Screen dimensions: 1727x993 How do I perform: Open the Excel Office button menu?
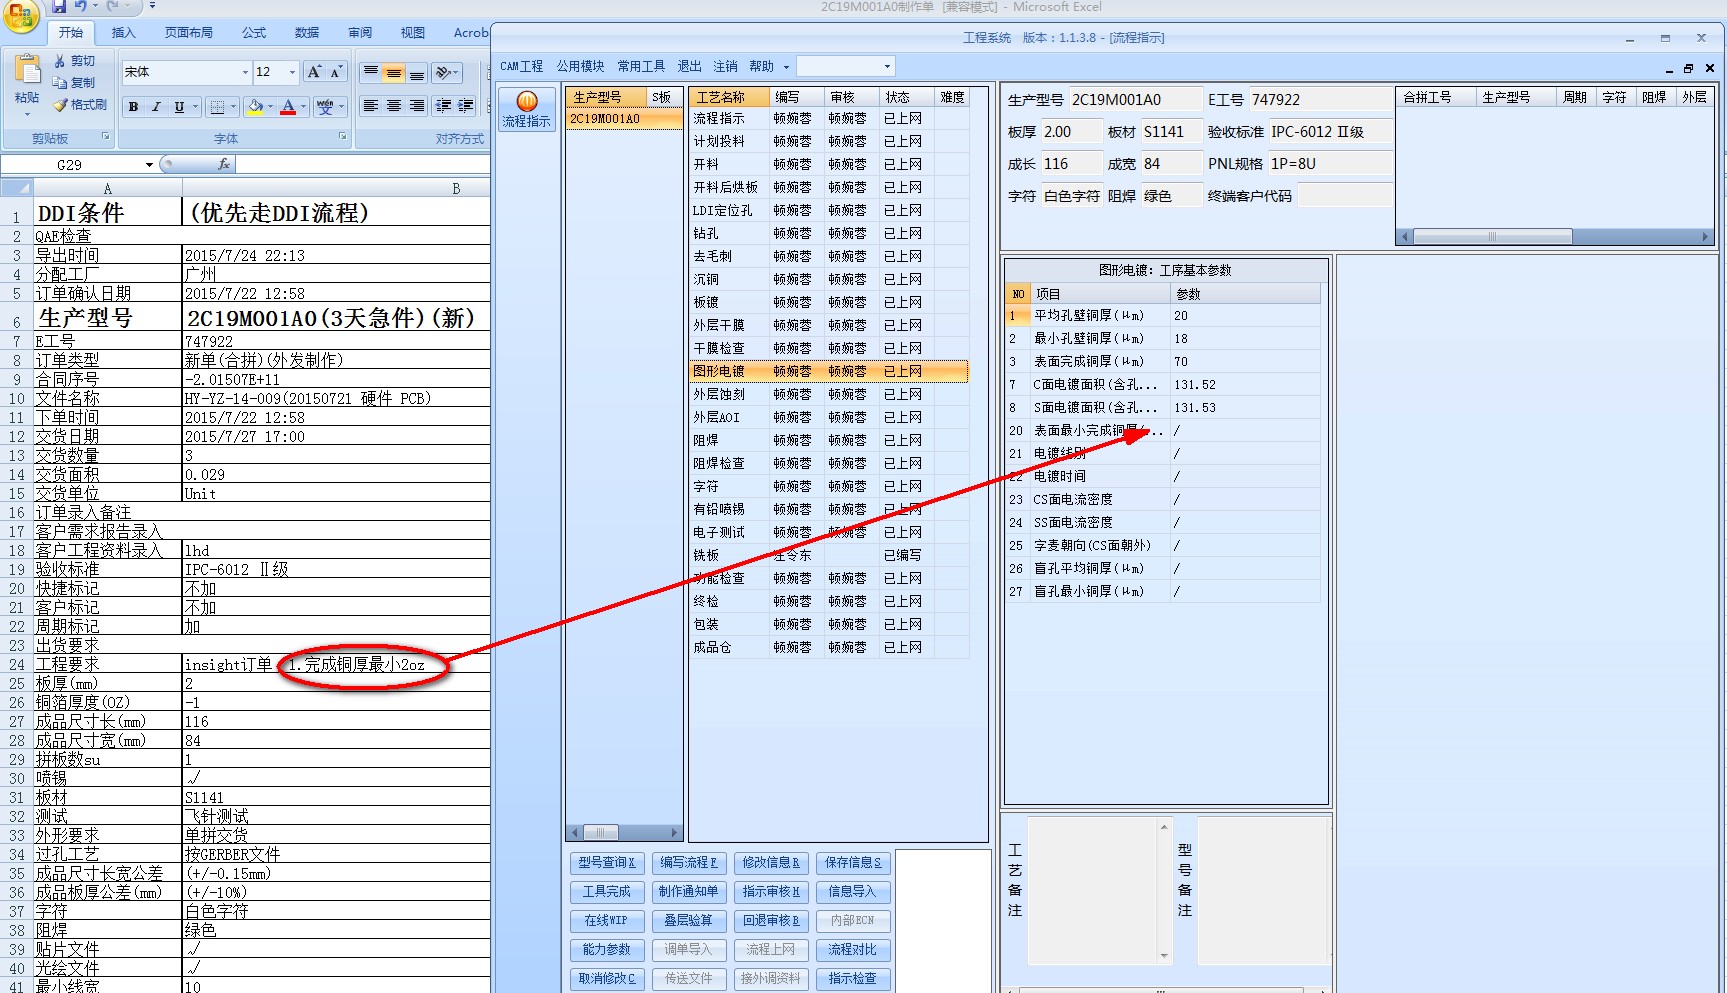[x=21, y=14]
